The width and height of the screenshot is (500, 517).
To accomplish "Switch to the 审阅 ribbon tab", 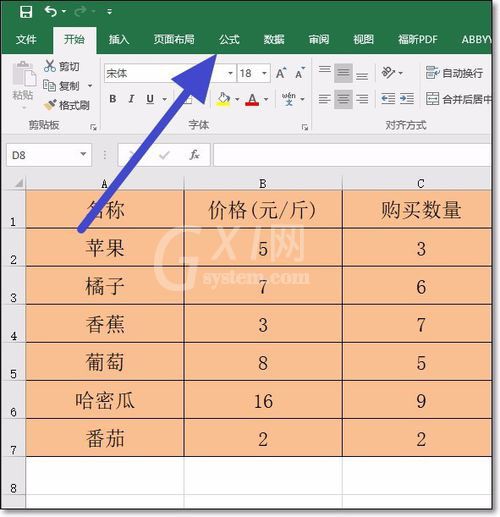I will (x=319, y=39).
